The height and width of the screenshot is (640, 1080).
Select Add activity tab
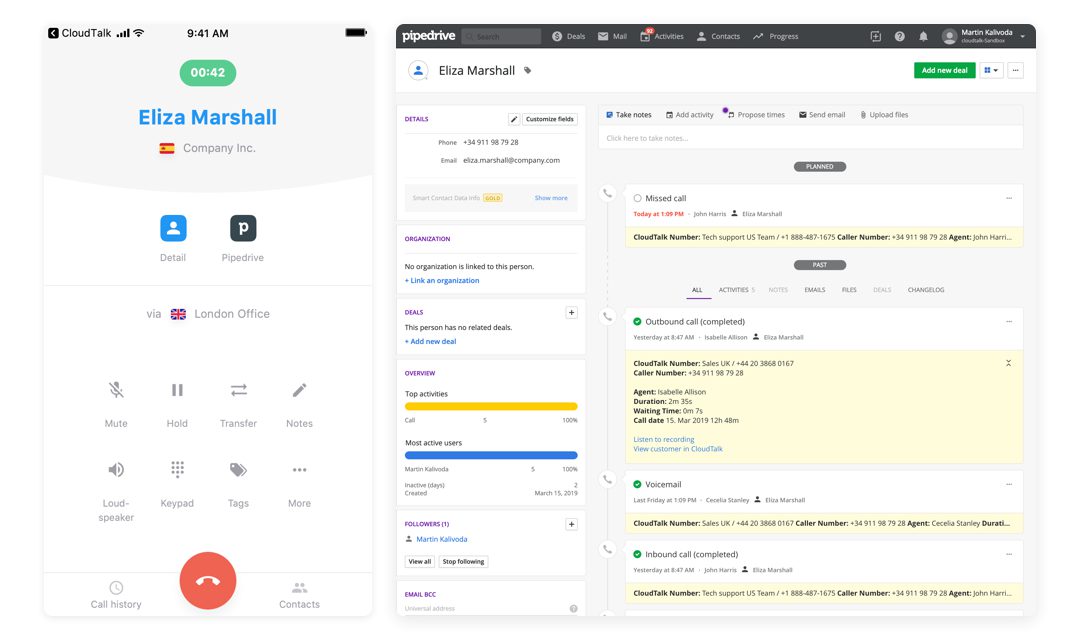pyautogui.click(x=689, y=115)
